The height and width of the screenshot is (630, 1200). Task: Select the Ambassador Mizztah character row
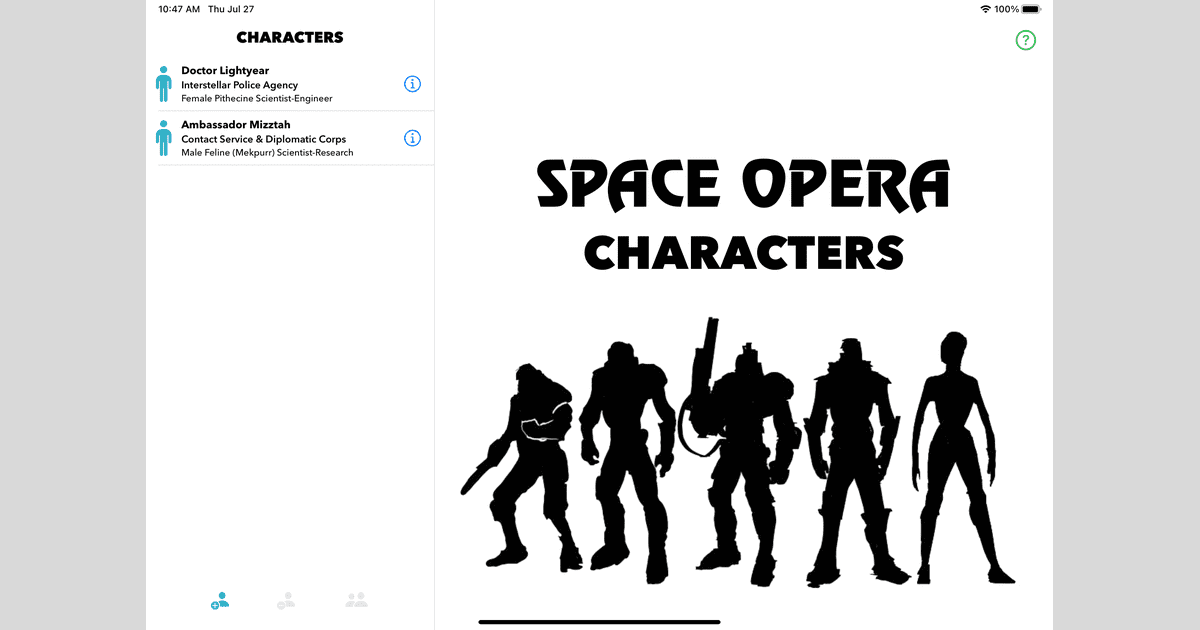(280, 138)
